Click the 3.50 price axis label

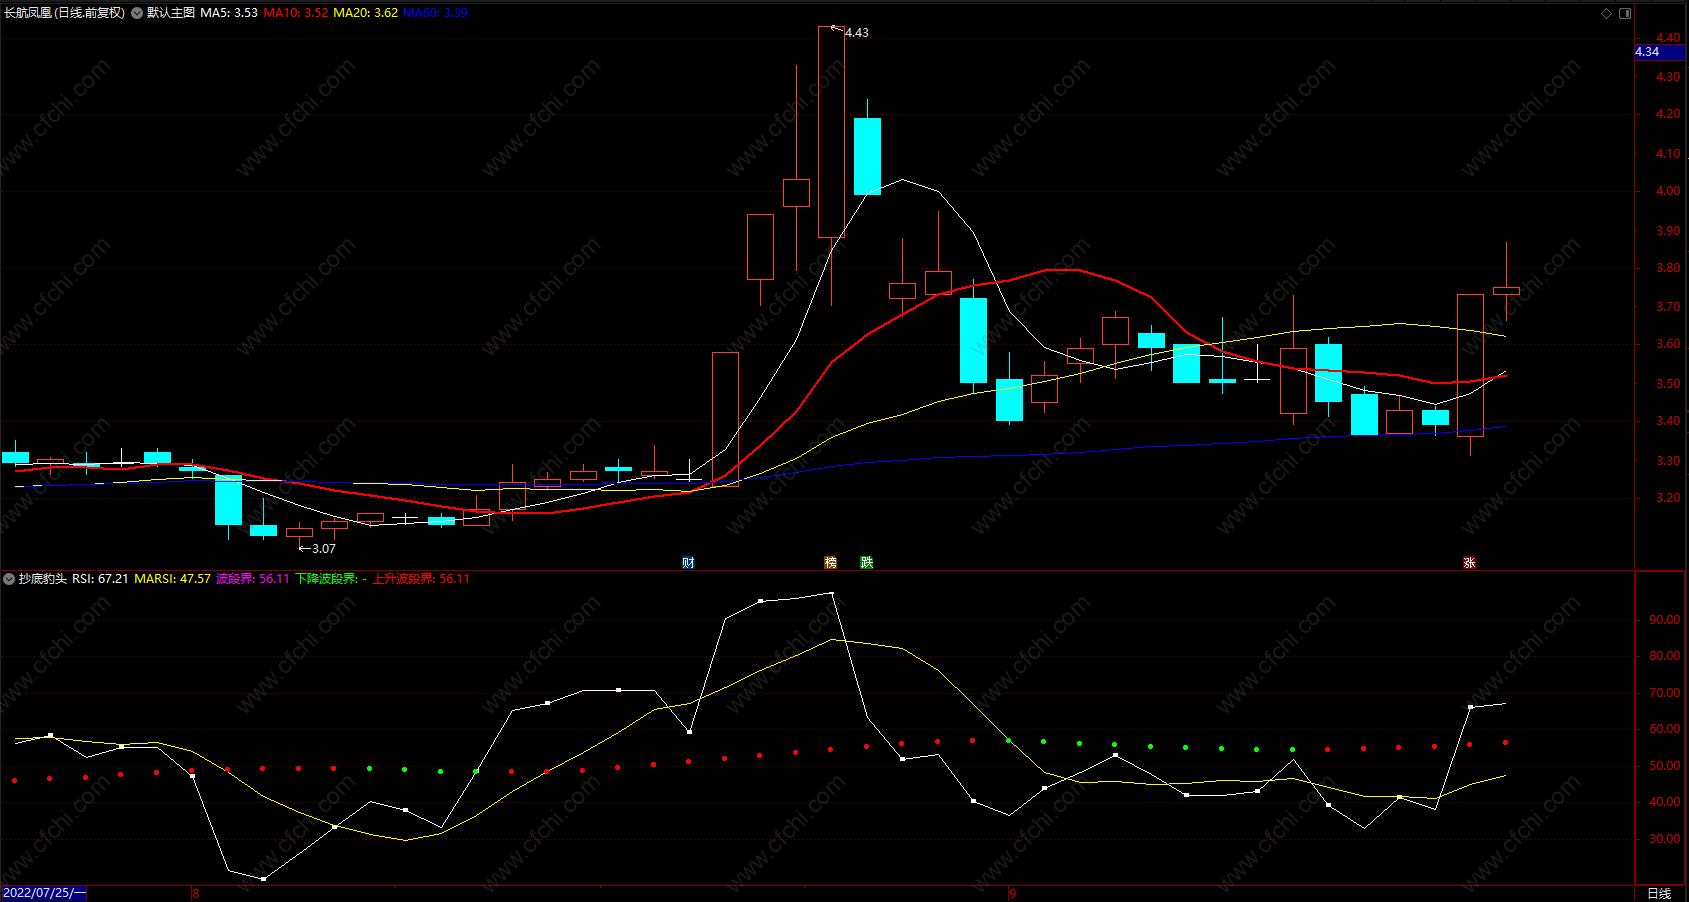1668,384
